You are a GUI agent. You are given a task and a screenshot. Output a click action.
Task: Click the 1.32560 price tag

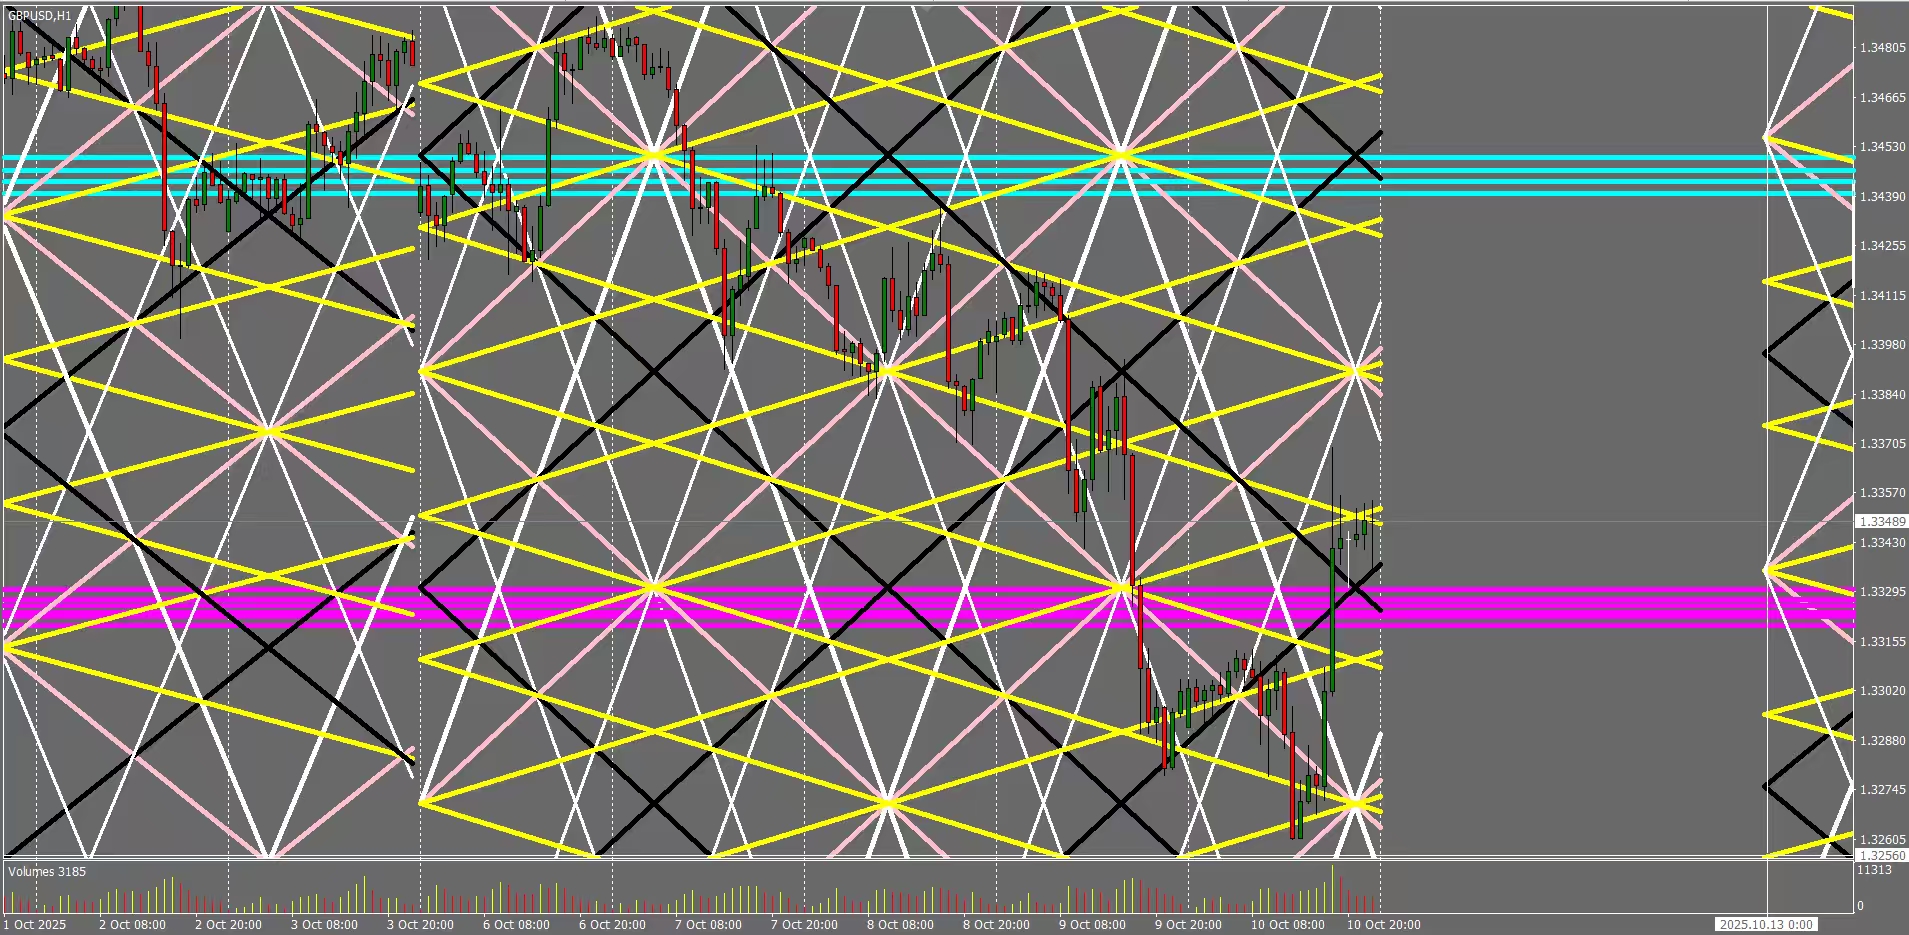(x=1881, y=856)
